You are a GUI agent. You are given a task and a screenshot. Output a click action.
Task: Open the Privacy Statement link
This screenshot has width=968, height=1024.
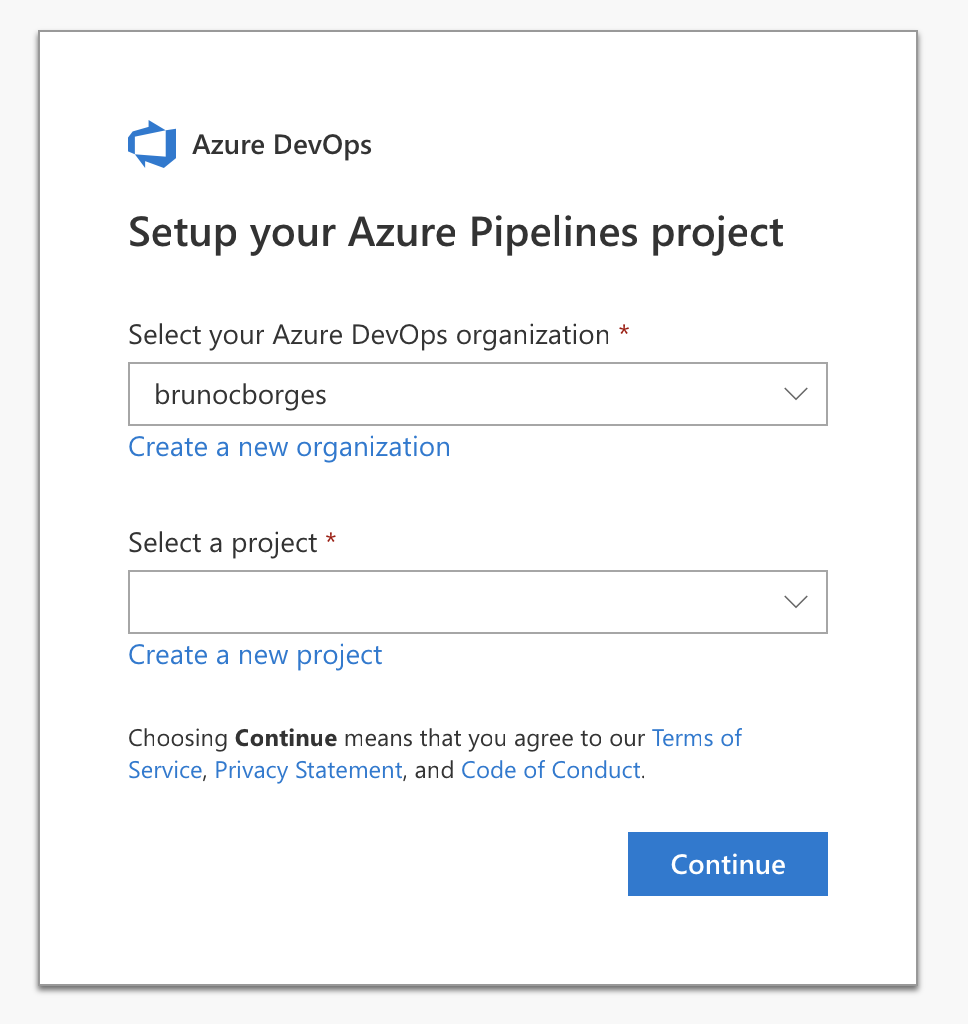(x=308, y=770)
